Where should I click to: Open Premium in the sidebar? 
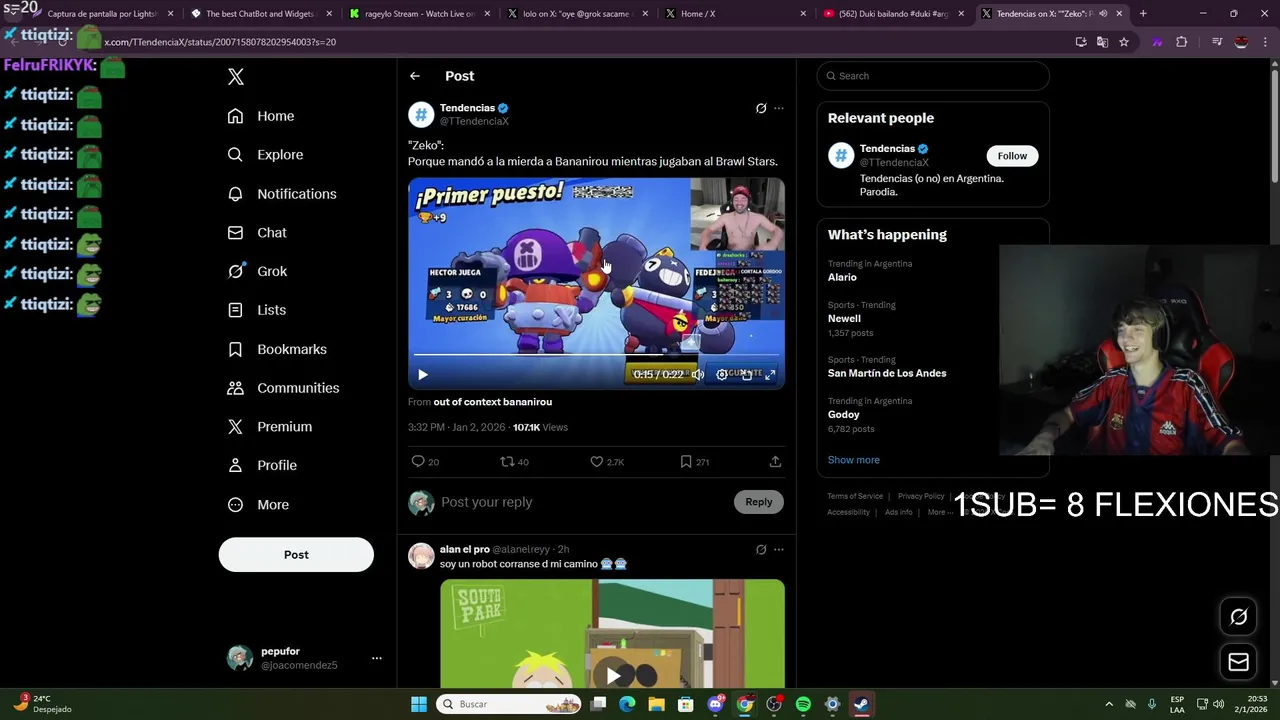click(270, 427)
